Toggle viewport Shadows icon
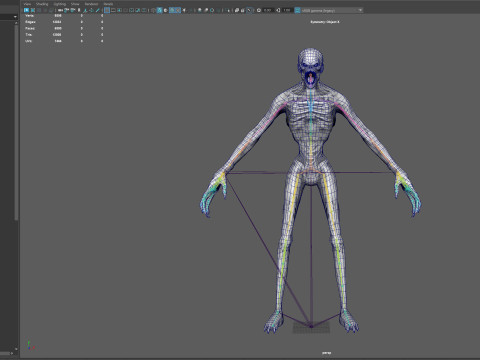Screen dimensions: 480x360 pyautogui.click(x=190, y=10)
